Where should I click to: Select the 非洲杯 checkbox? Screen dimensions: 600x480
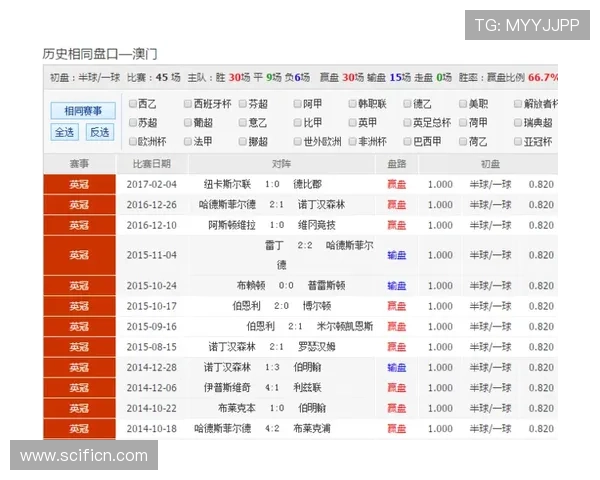click(352, 142)
